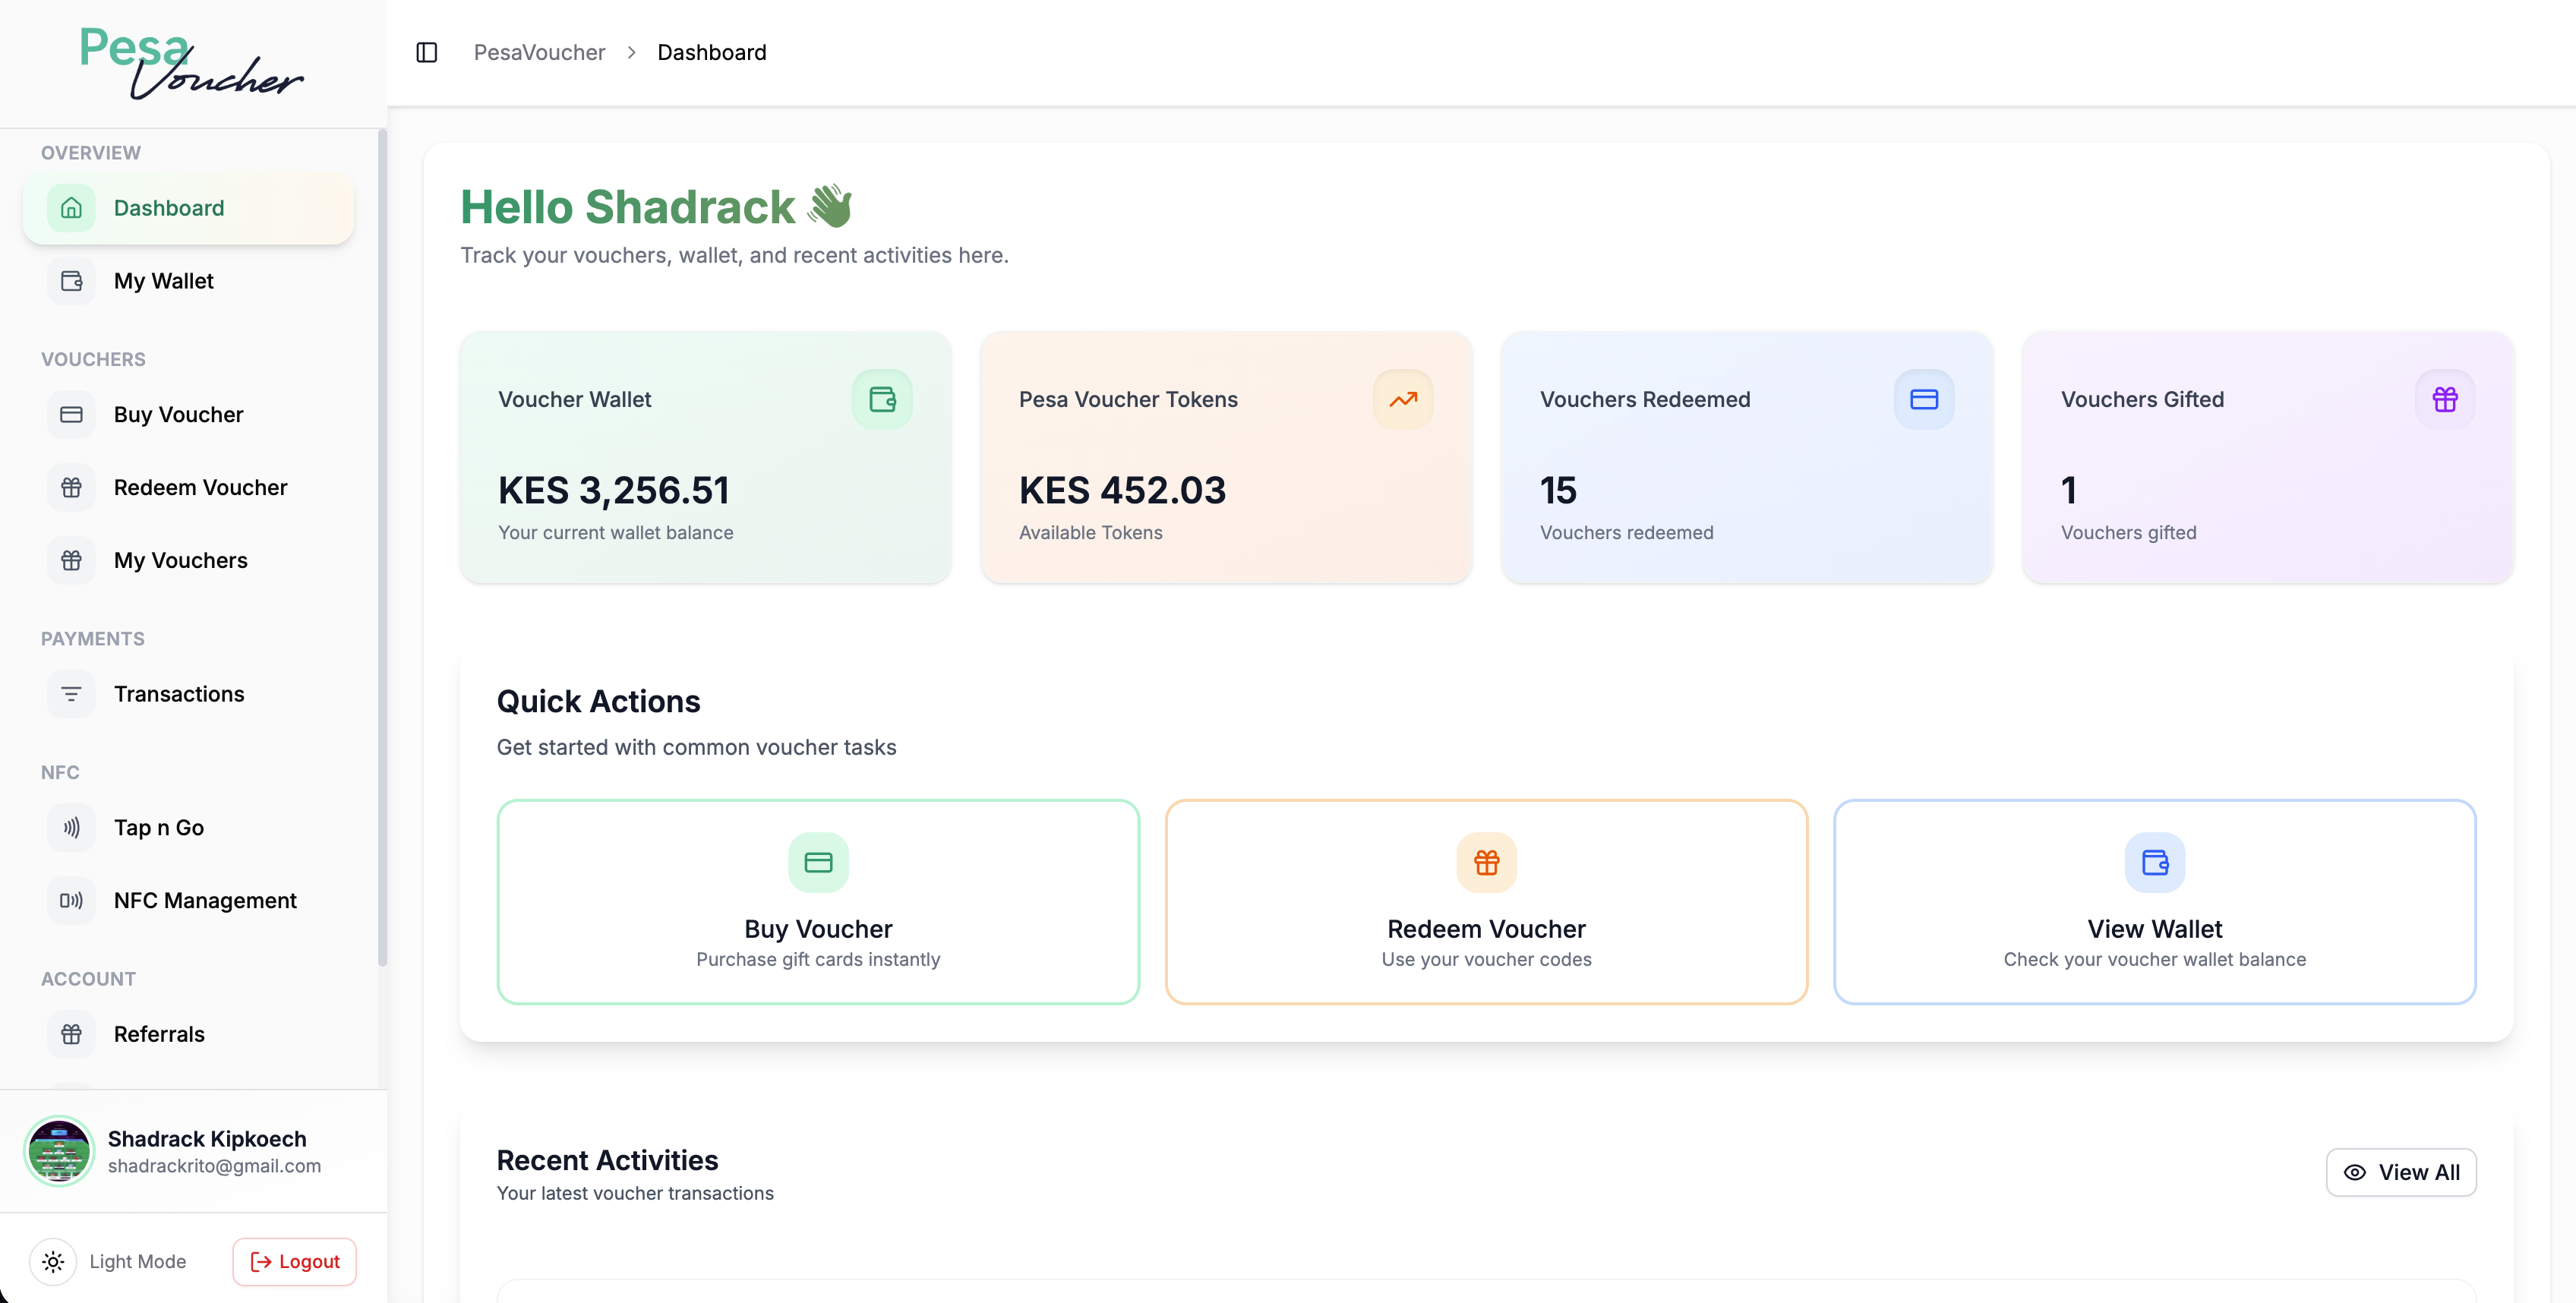Open the Dashboard menu item
The height and width of the screenshot is (1303, 2576).
pos(188,208)
